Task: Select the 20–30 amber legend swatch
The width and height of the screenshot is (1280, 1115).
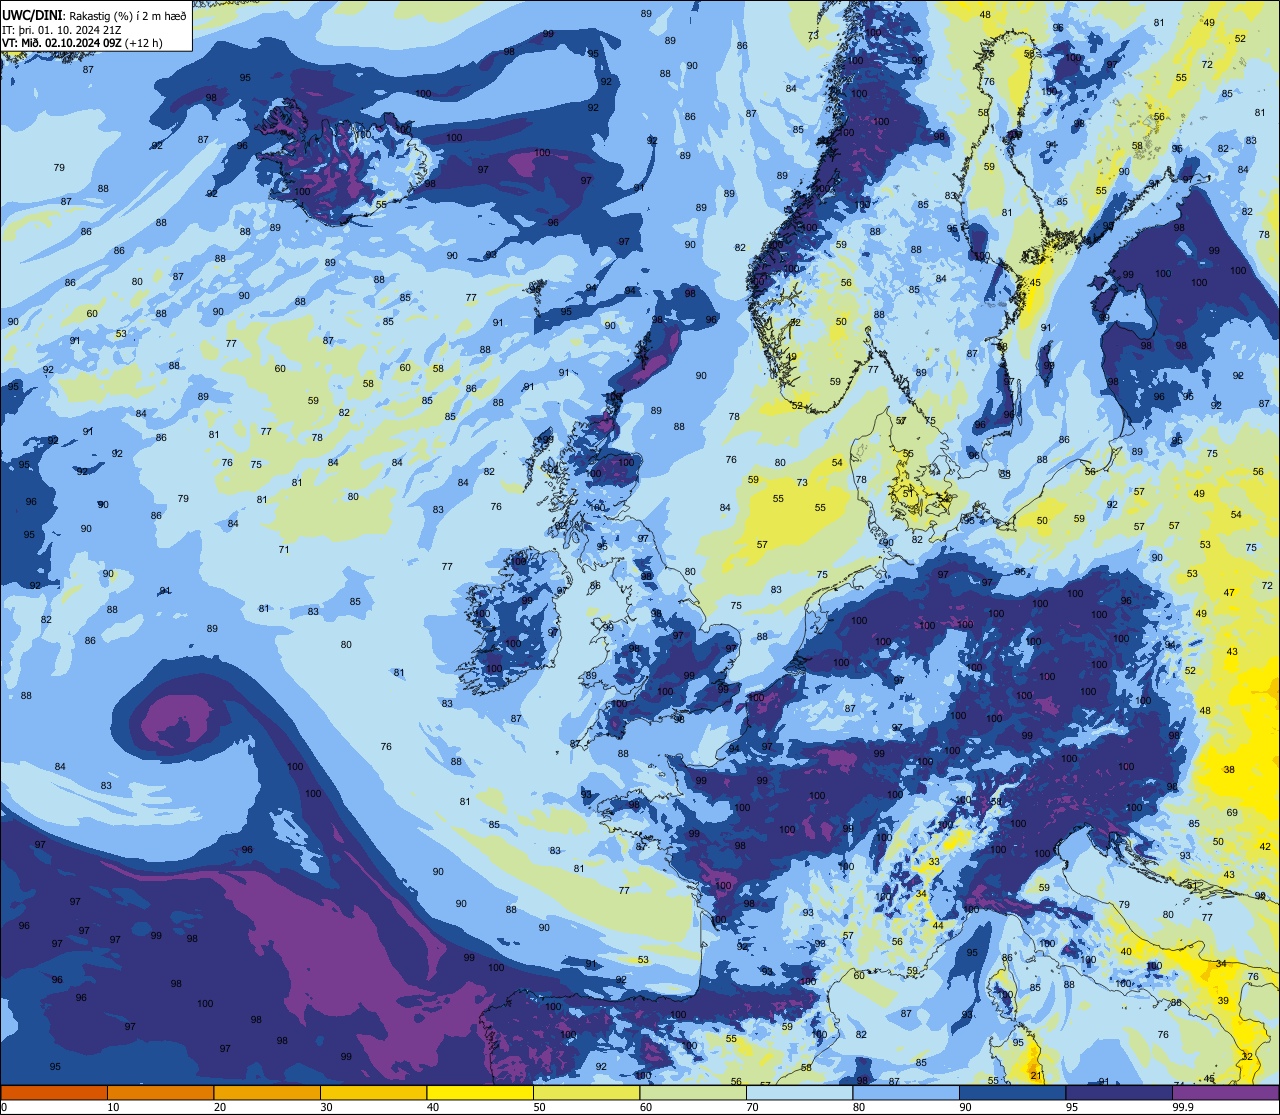Action: coord(267,1092)
